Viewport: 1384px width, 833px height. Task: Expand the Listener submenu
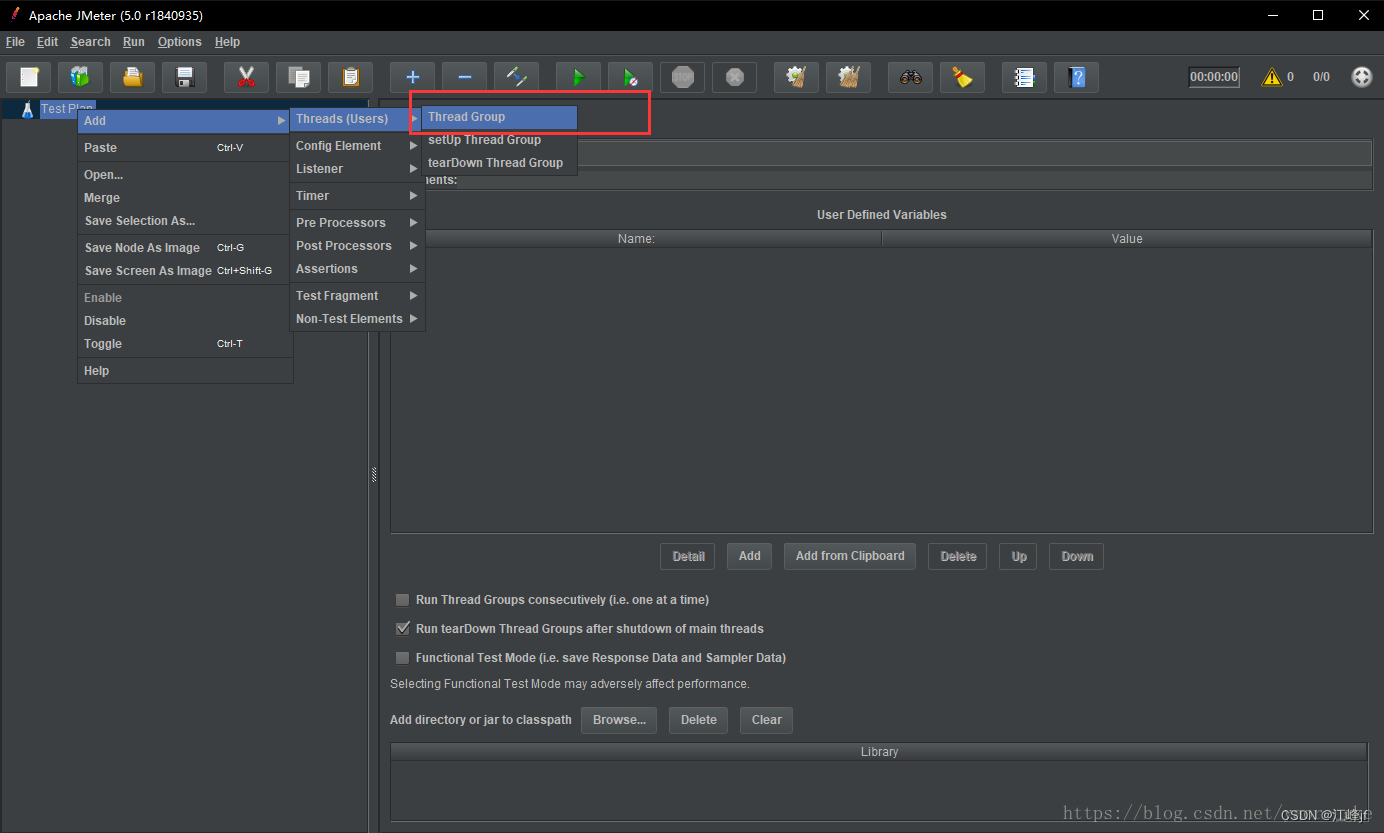pyautogui.click(x=357, y=169)
